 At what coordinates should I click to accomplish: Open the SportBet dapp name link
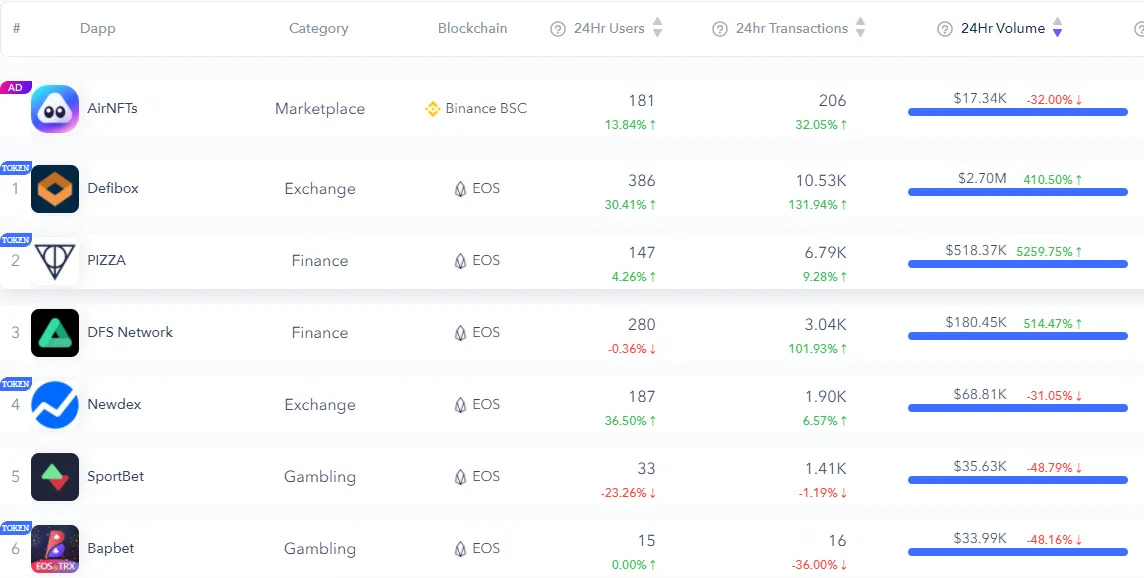click(x=115, y=476)
